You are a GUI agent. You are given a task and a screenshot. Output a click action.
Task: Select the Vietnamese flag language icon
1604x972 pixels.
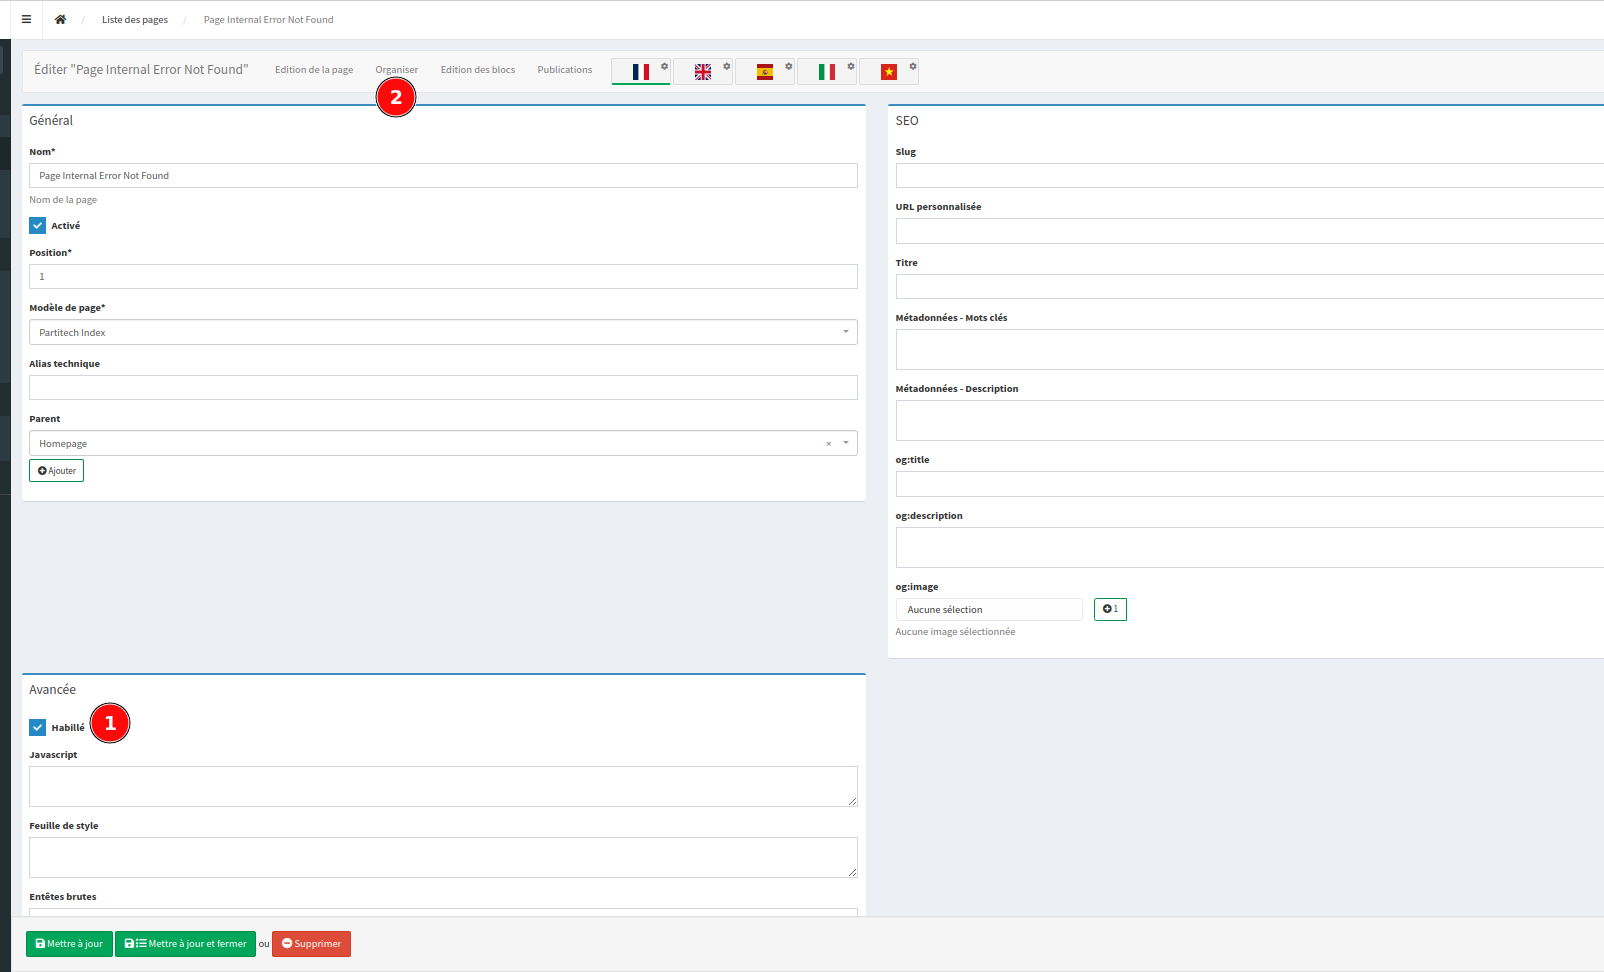coord(888,72)
